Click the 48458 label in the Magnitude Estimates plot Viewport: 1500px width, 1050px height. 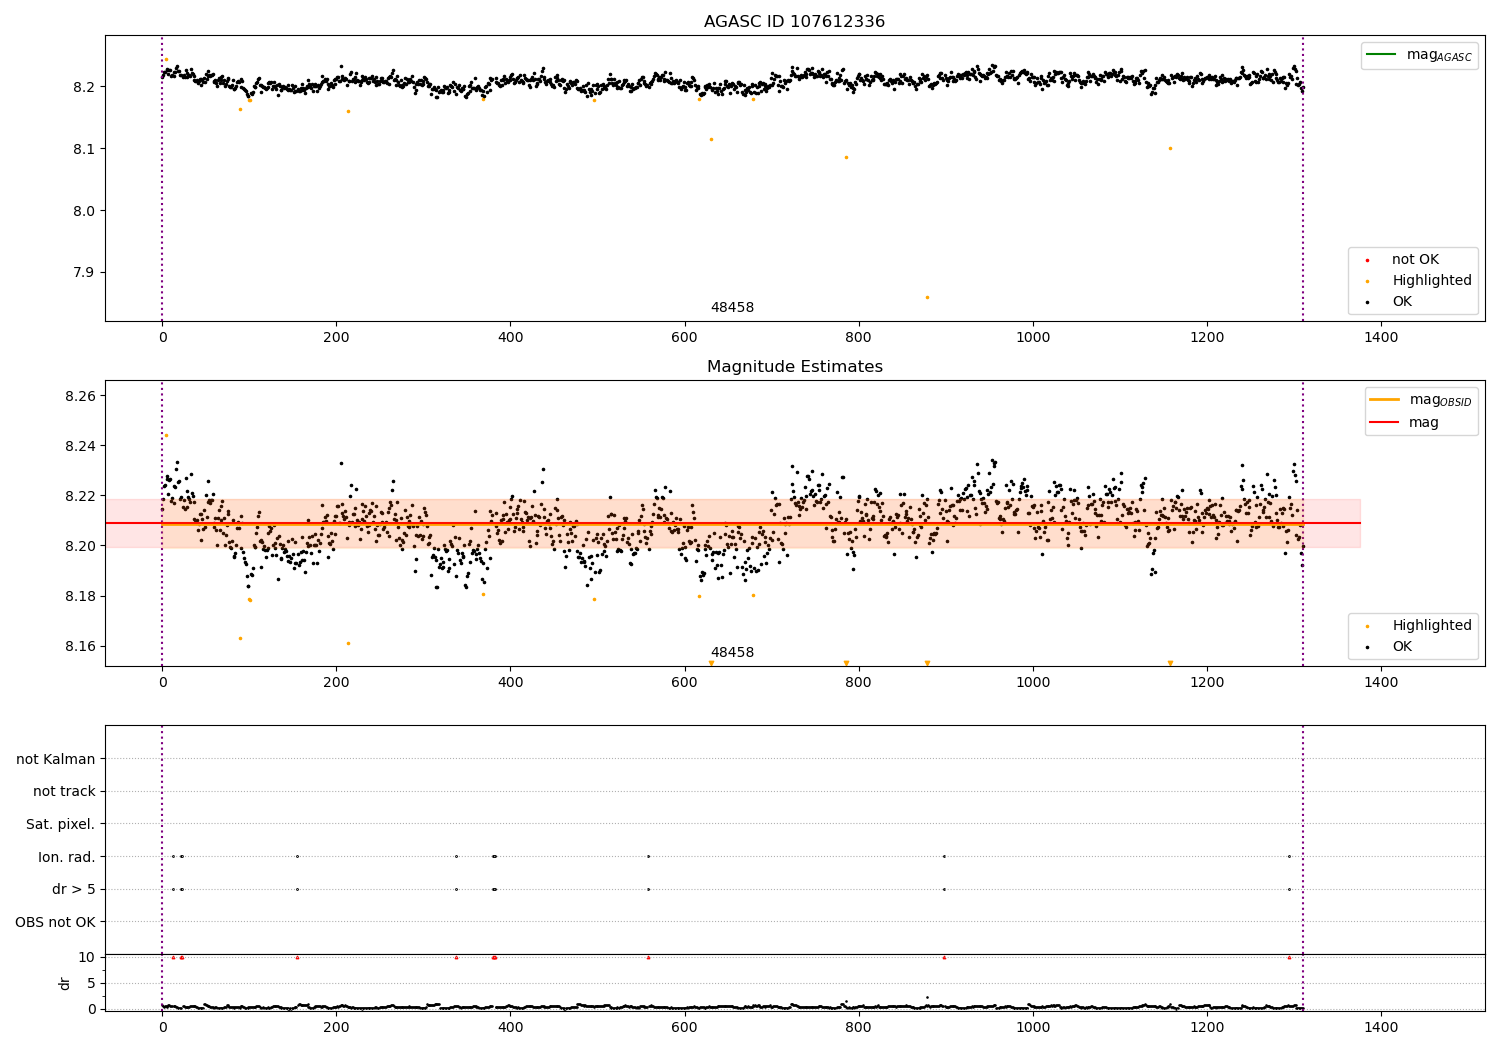(x=732, y=653)
